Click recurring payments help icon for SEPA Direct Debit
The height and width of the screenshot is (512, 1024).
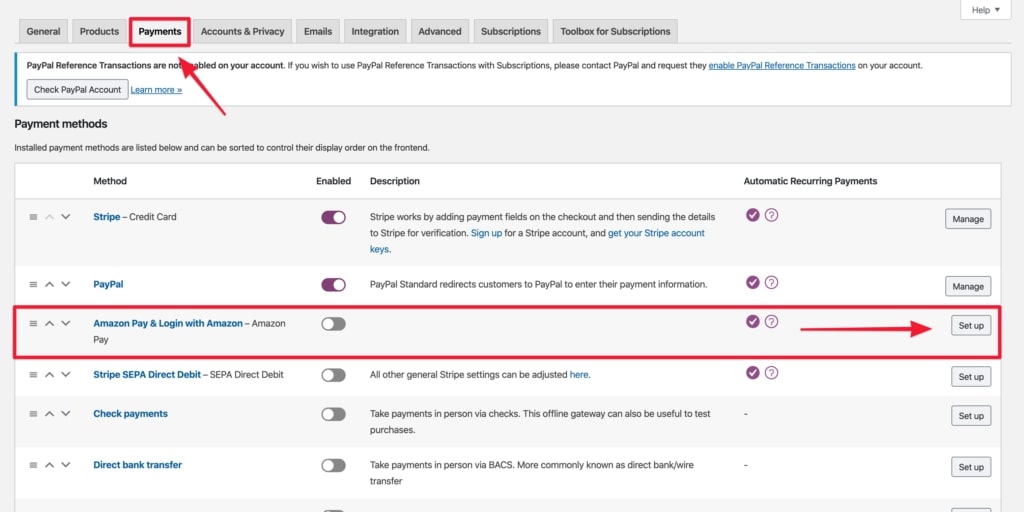pyautogui.click(x=771, y=373)
